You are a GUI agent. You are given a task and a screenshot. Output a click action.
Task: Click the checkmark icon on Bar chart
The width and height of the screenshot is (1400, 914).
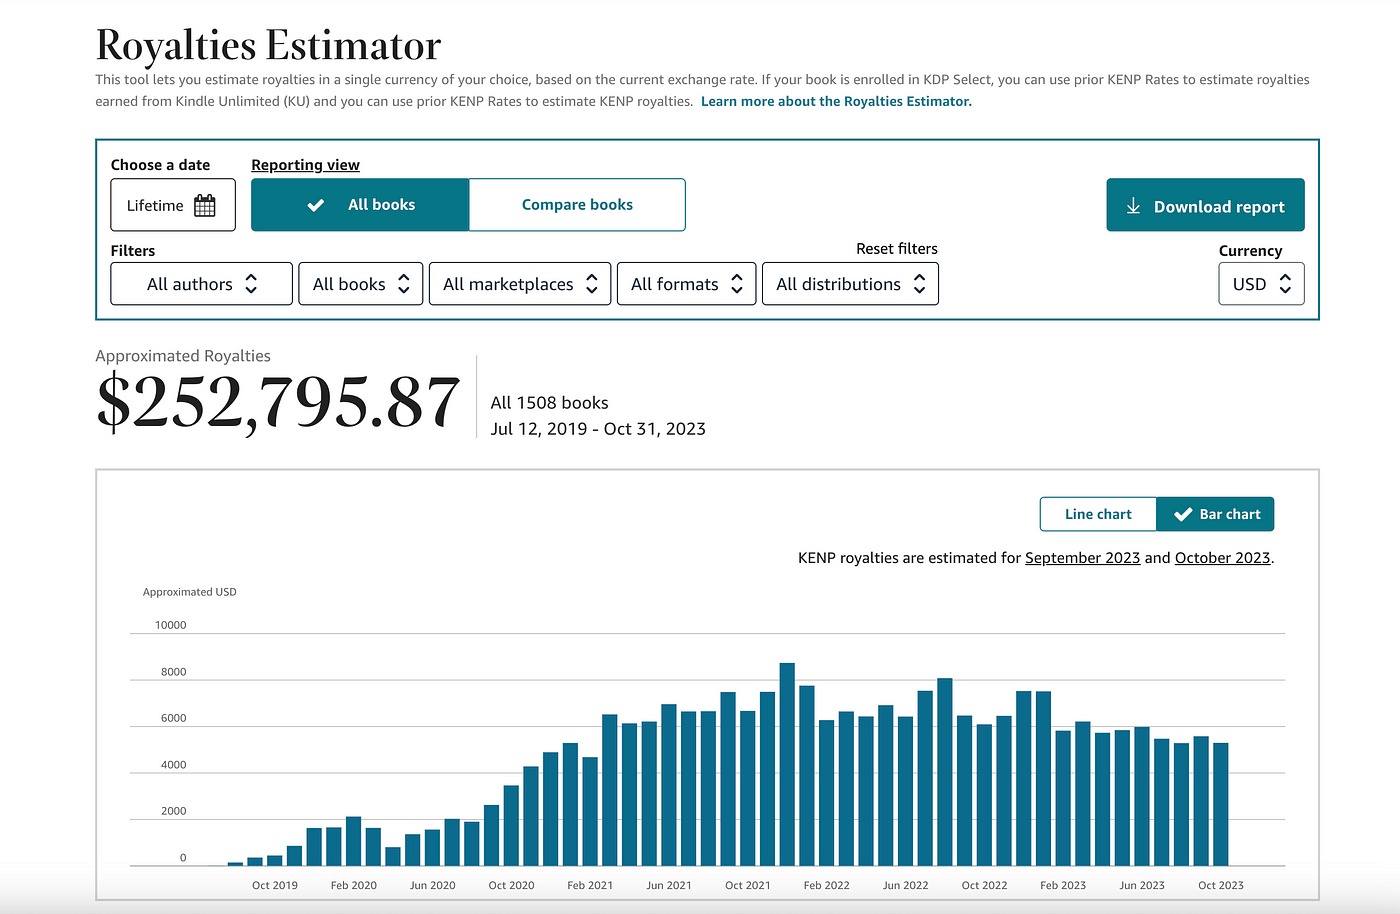pos(1183,514)
